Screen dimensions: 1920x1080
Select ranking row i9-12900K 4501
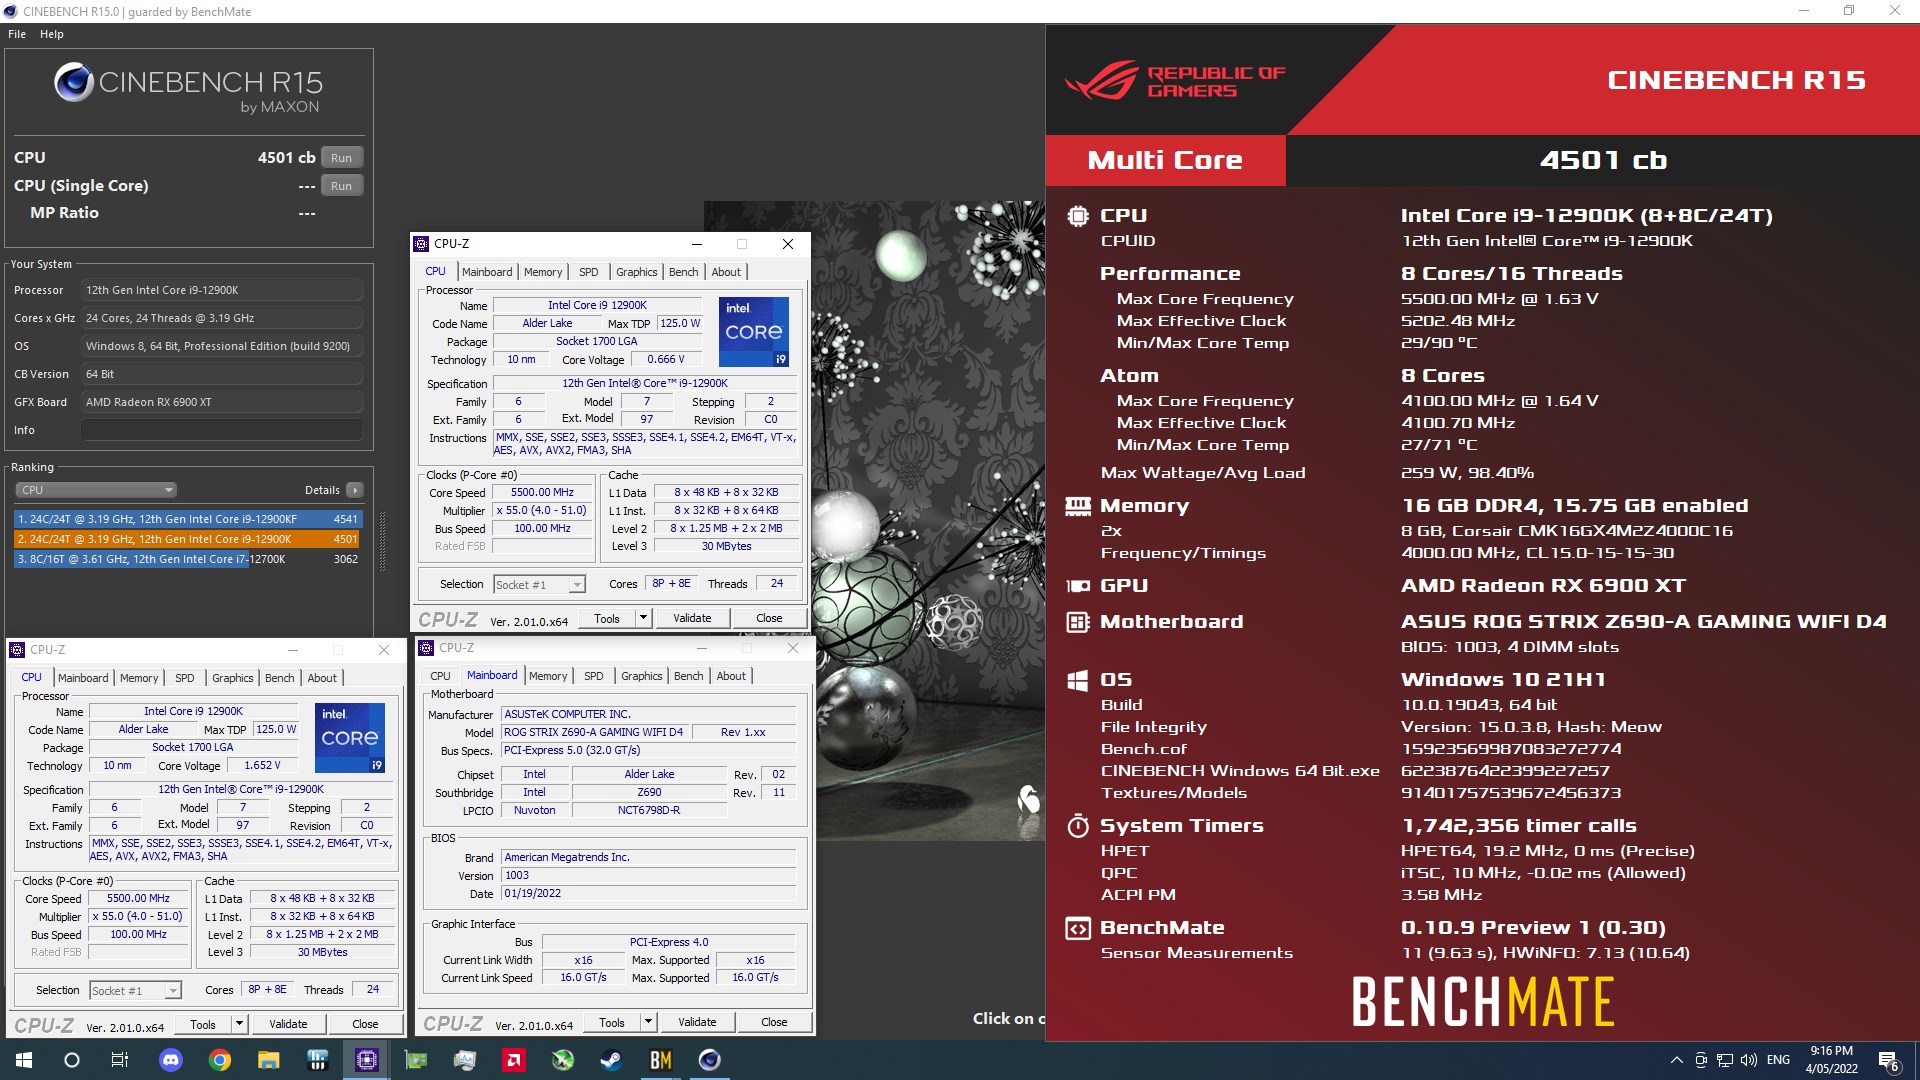188,539
